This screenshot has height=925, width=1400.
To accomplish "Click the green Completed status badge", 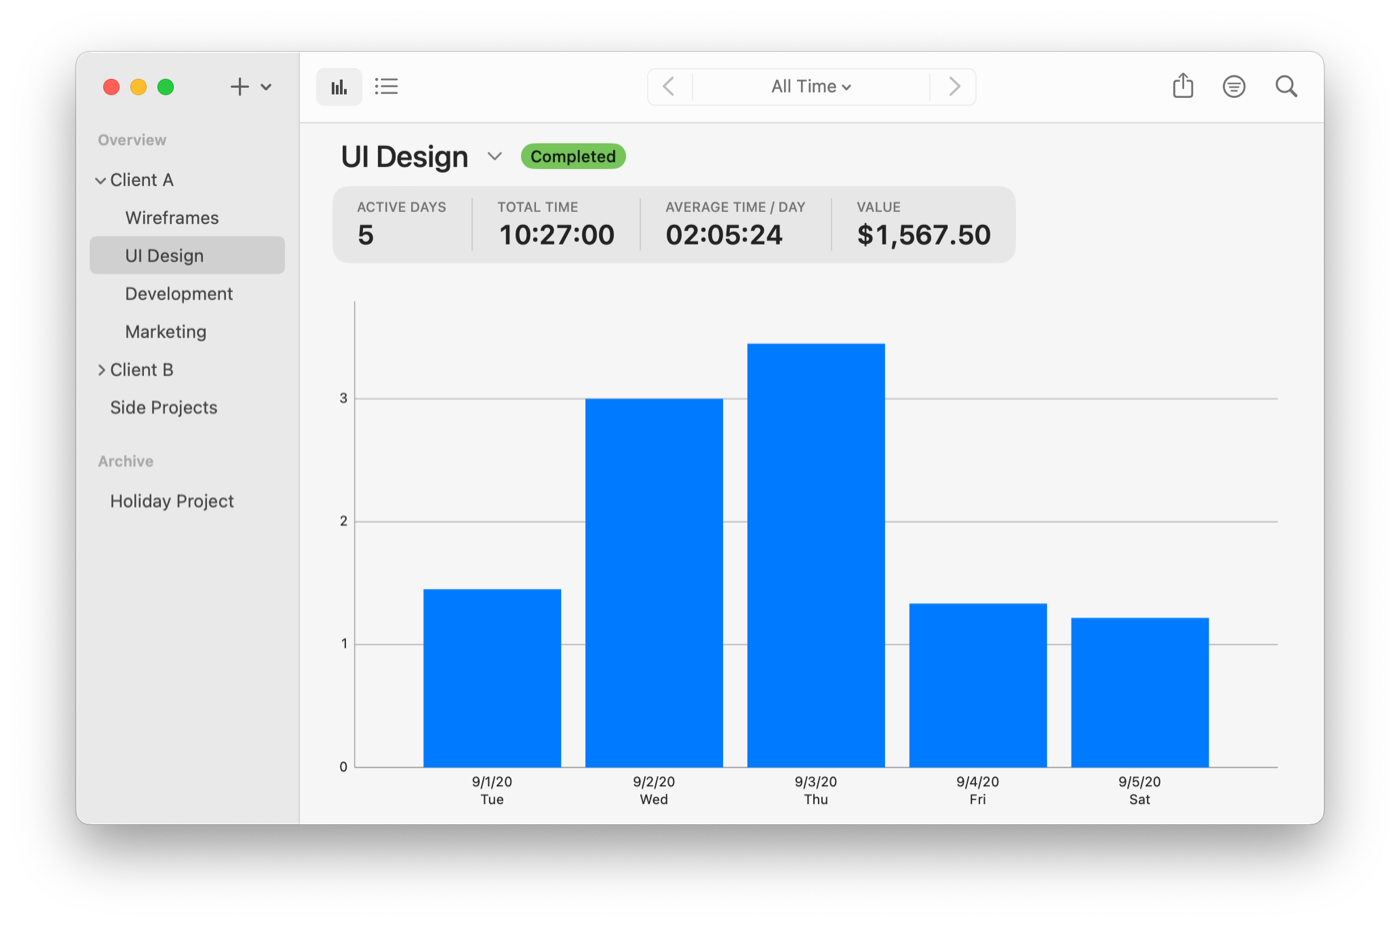I will pos(573,157).
